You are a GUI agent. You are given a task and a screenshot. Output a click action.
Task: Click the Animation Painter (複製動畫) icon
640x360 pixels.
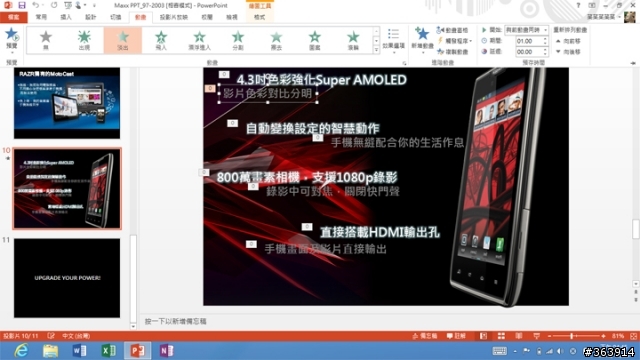pos(440,52)
